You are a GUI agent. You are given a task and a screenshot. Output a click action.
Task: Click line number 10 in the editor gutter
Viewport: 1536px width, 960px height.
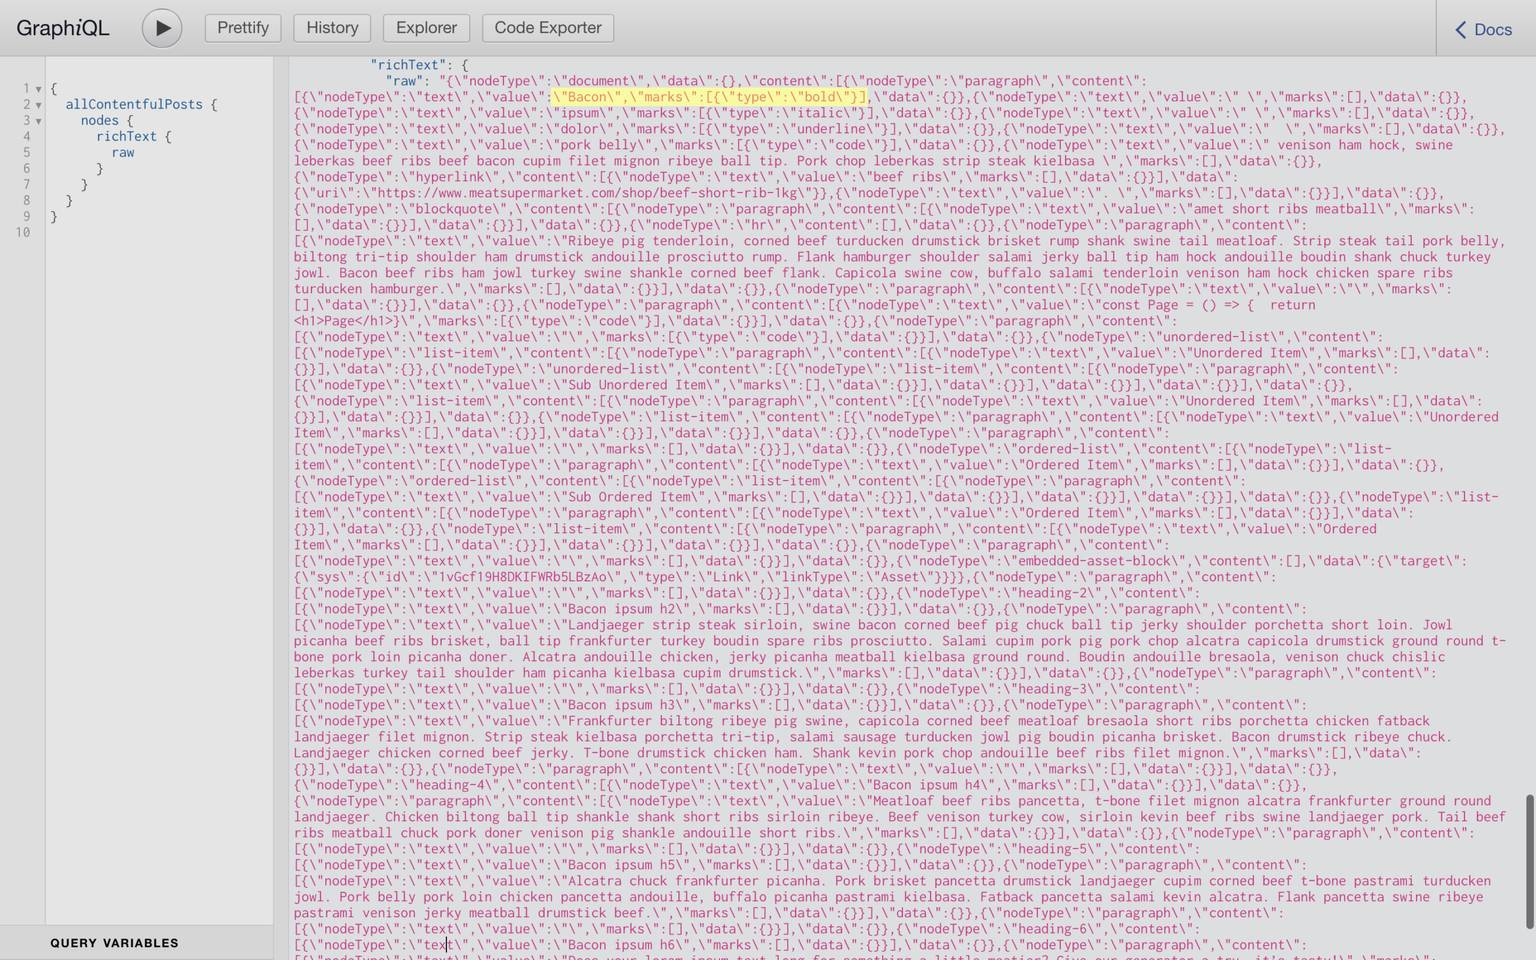click(x=22, y=232)
